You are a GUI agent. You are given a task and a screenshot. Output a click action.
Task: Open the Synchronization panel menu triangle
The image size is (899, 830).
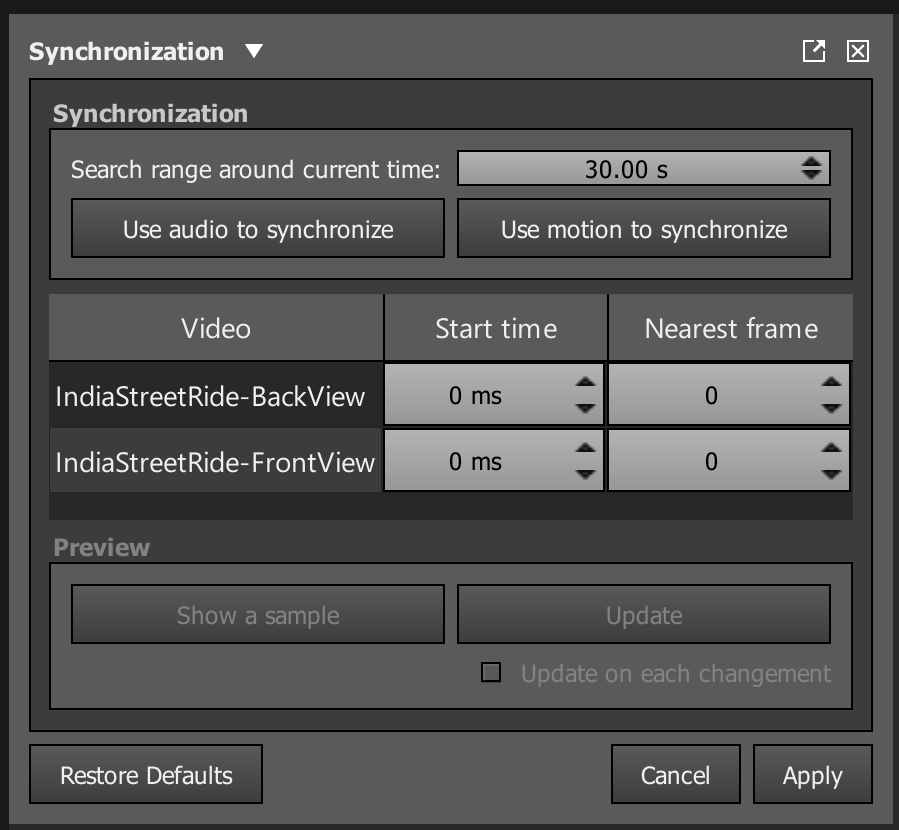254,51
